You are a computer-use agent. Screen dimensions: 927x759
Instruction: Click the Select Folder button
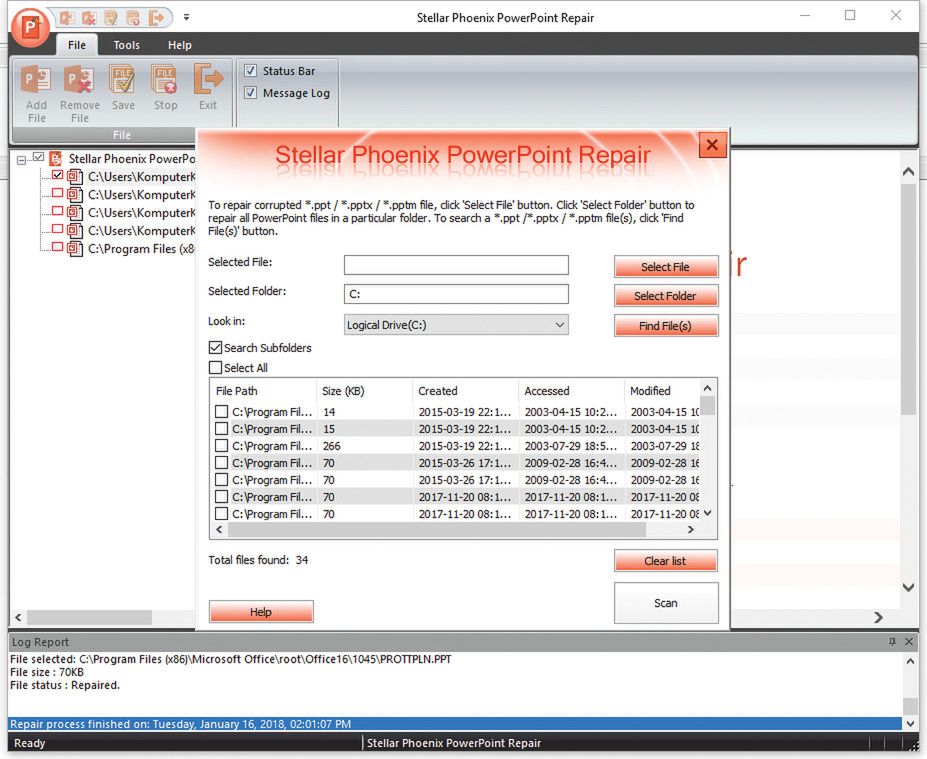tap(666, 296)
